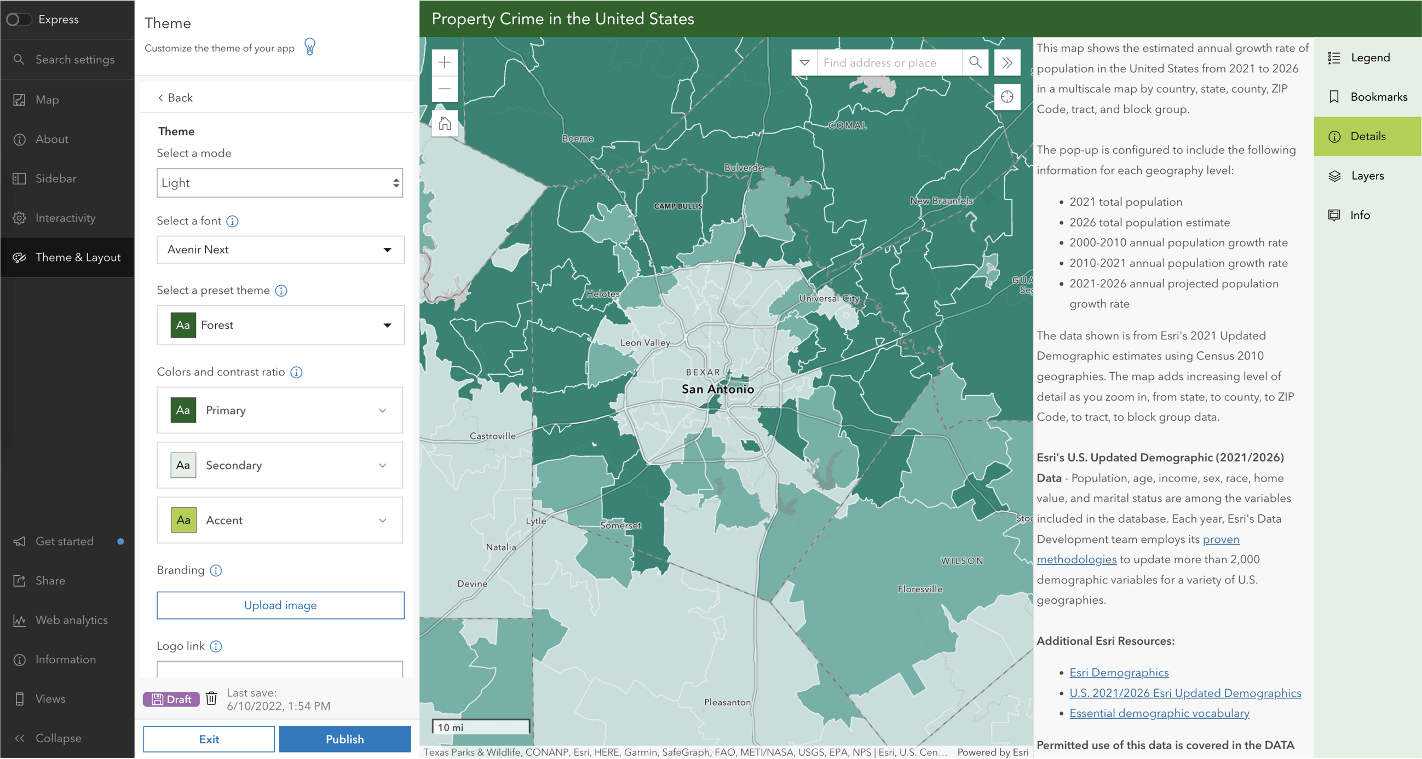Open the Select a mode dropdown
This screenshot has width=1422, height=759.
280,183
